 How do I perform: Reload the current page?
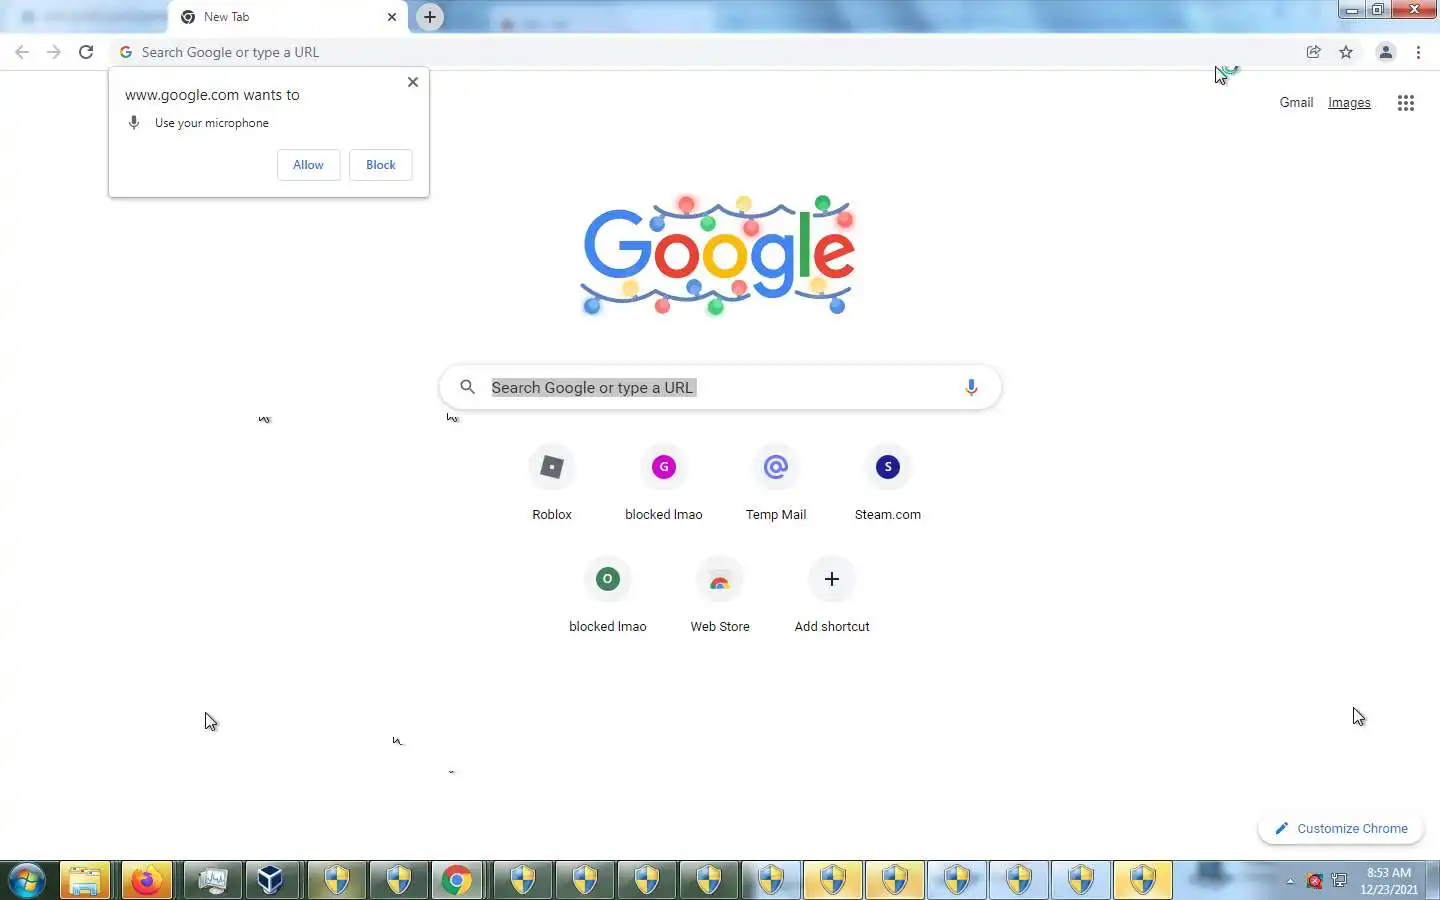point(86,52)
